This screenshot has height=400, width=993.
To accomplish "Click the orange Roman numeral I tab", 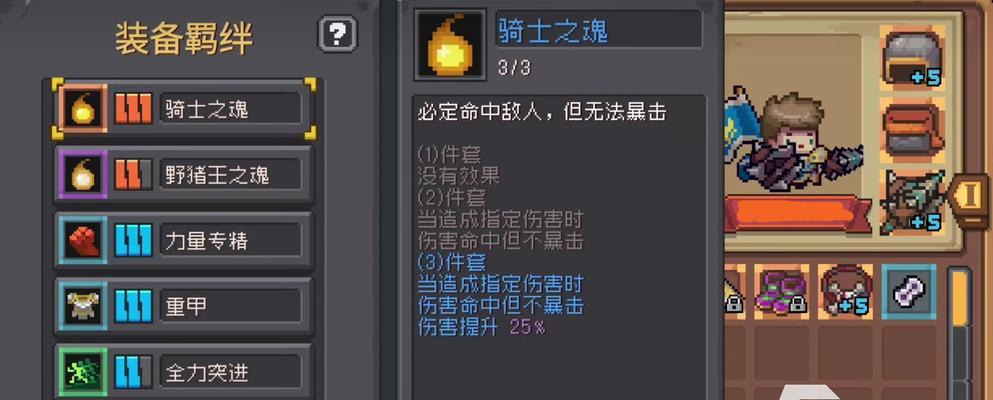I will click(970, 199).
